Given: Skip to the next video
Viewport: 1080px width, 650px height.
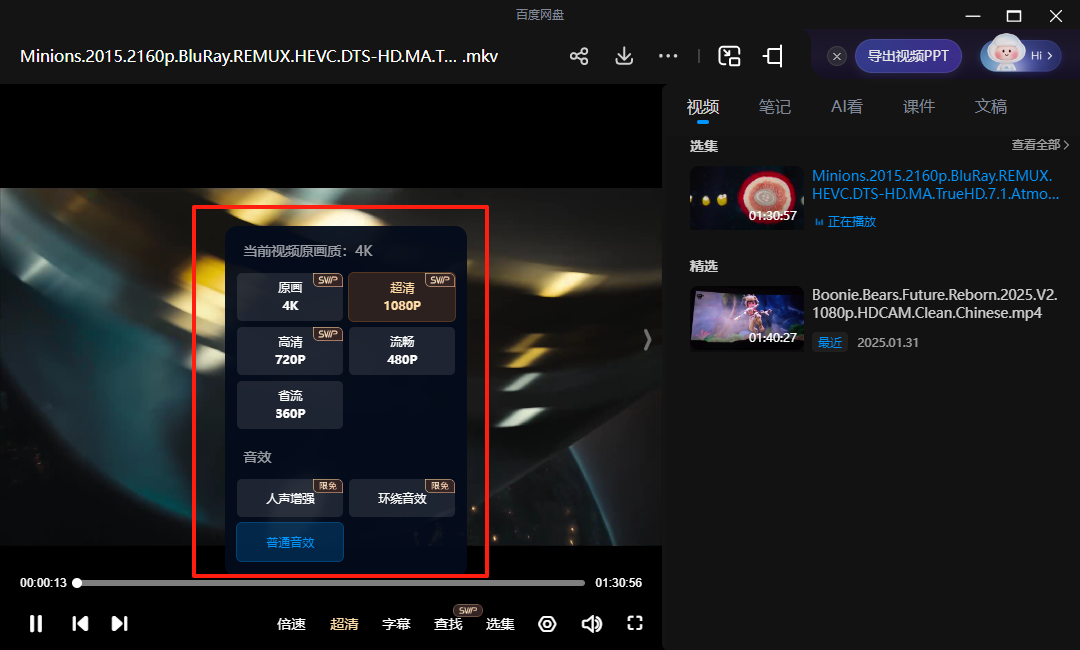Looking at the screenshot, I should click(120, 624).
